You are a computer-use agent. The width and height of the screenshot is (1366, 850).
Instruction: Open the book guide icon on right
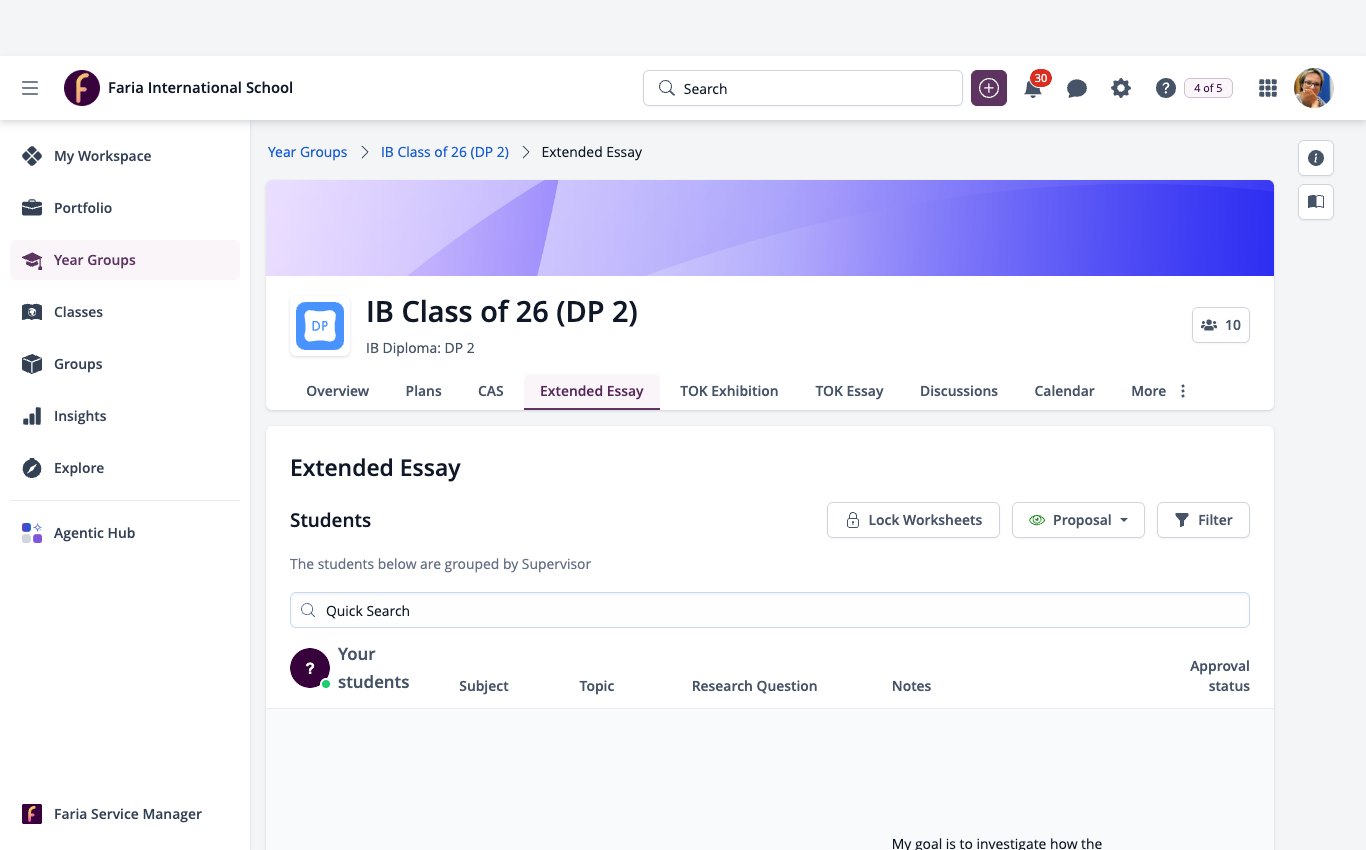click(1316, 202)
